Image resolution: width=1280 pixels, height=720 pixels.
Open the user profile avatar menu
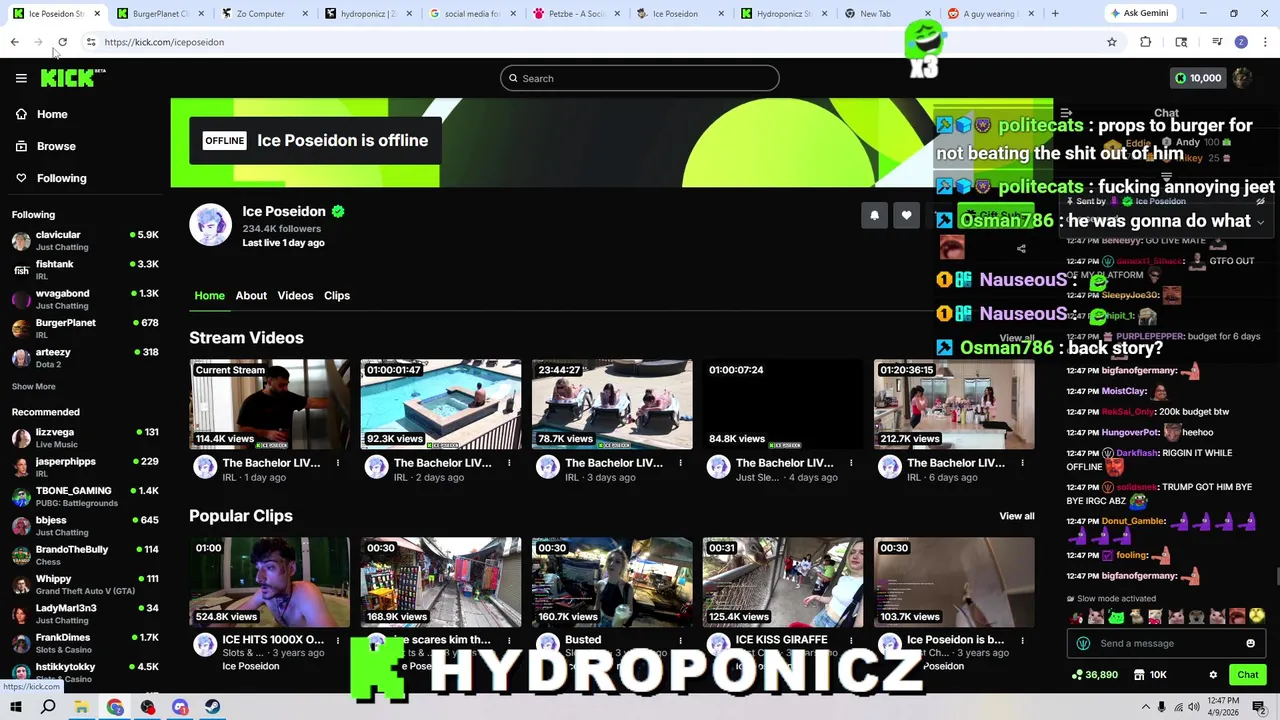[1243, 78]
